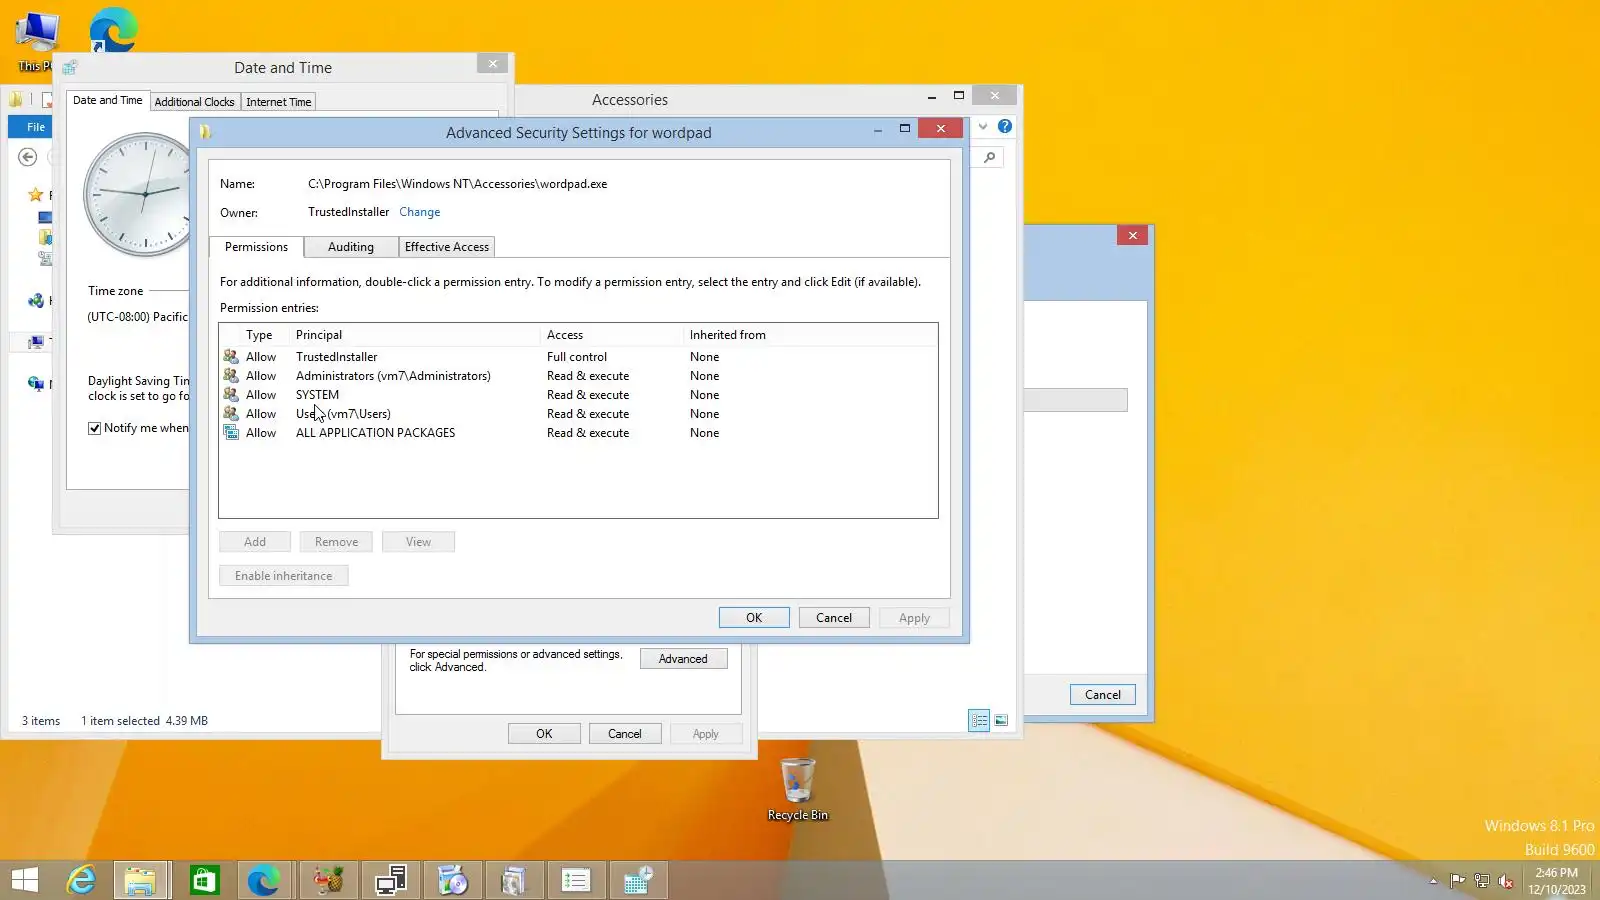Open the software box and disc taskbar icon
Image resolution: width=1600 pixels, height=900 pixels.
[452, 880]
